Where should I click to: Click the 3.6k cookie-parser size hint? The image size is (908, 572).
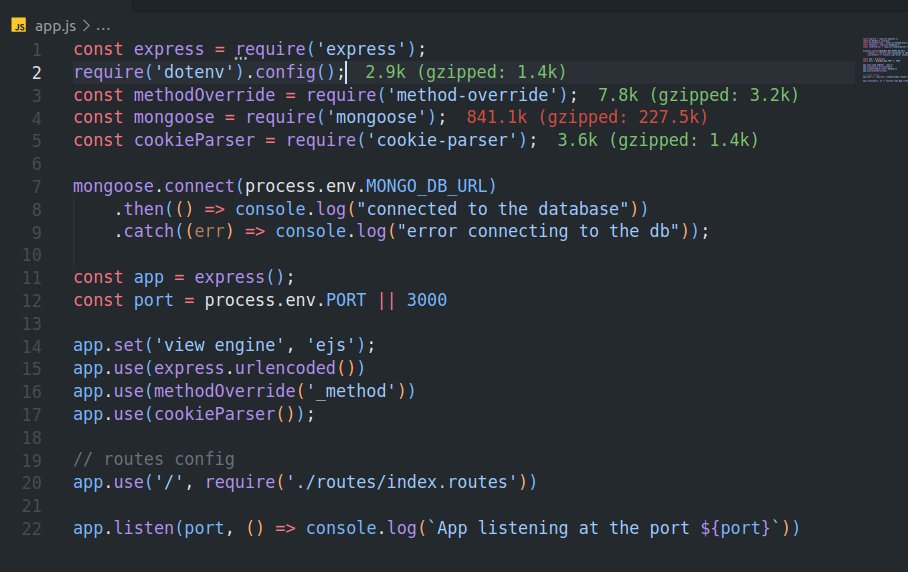[658, 140]
